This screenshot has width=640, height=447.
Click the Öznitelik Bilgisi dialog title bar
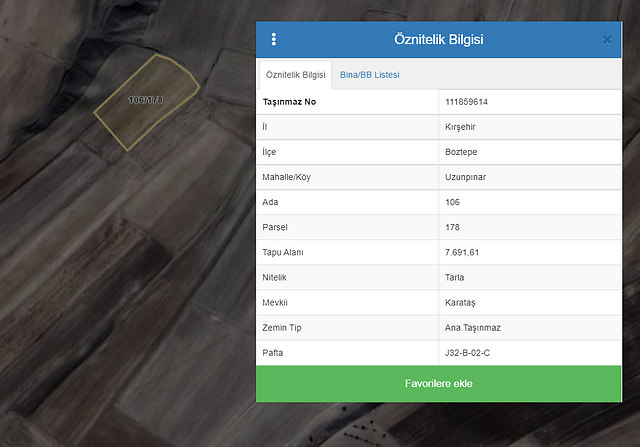point(440,40)
